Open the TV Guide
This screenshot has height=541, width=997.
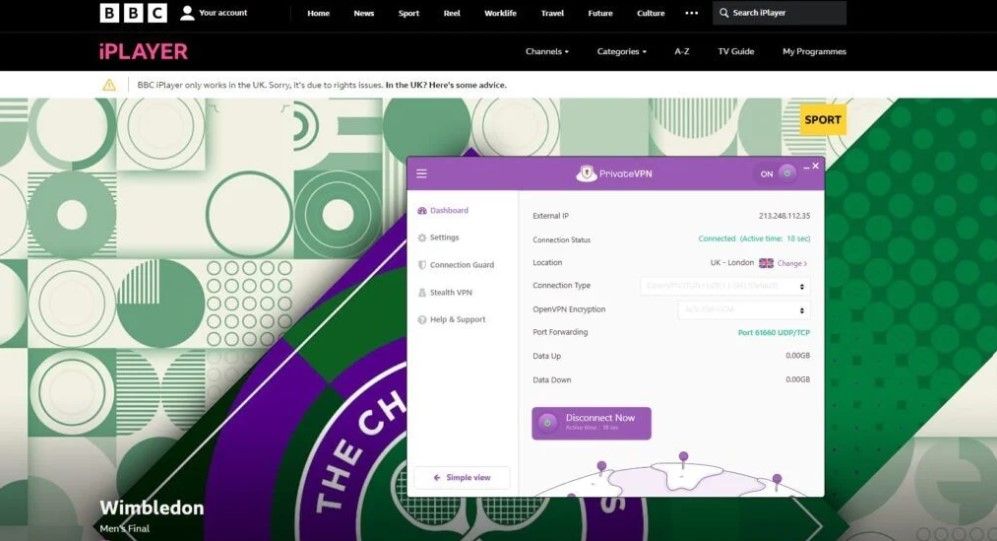click(736, 51)
